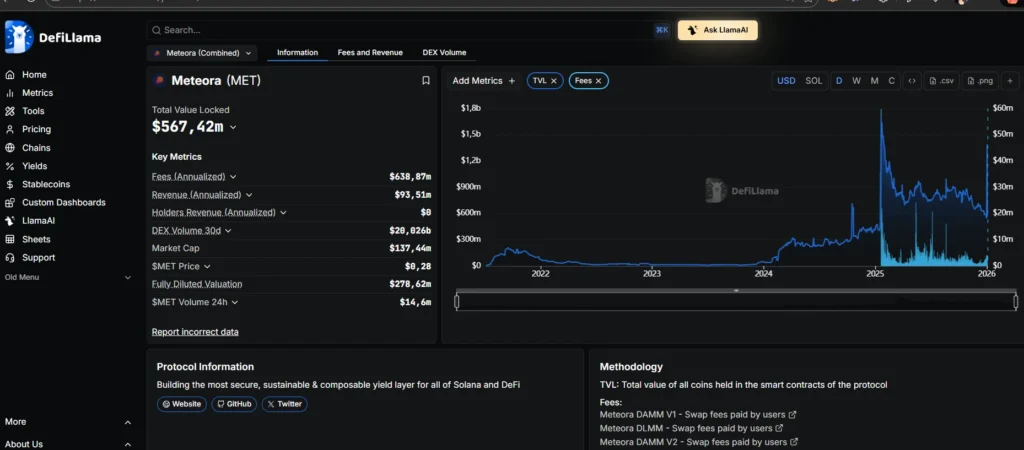
Task: Export chart as .png image
Action: [980, 80]
